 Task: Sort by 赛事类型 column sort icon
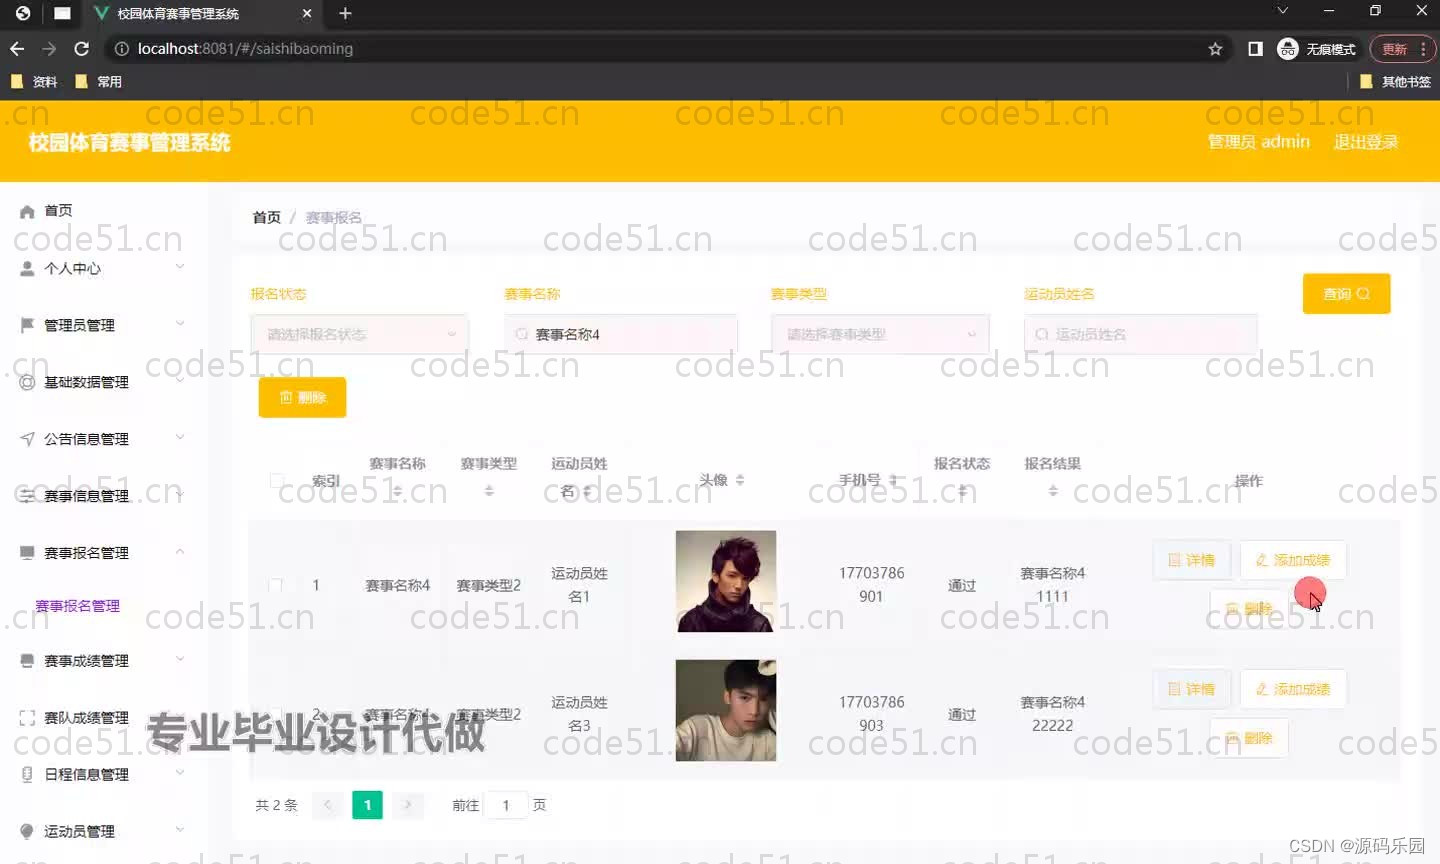click(x=489, y=491)
